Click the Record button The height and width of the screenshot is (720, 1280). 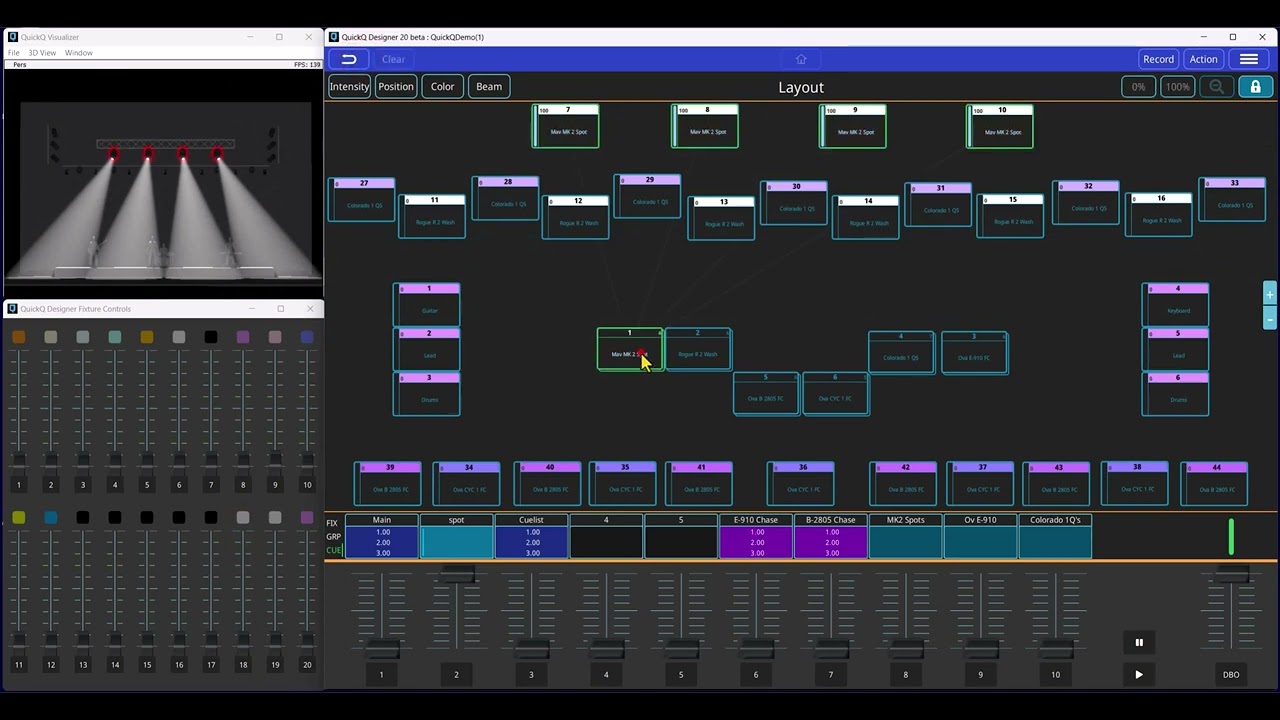1159,59
